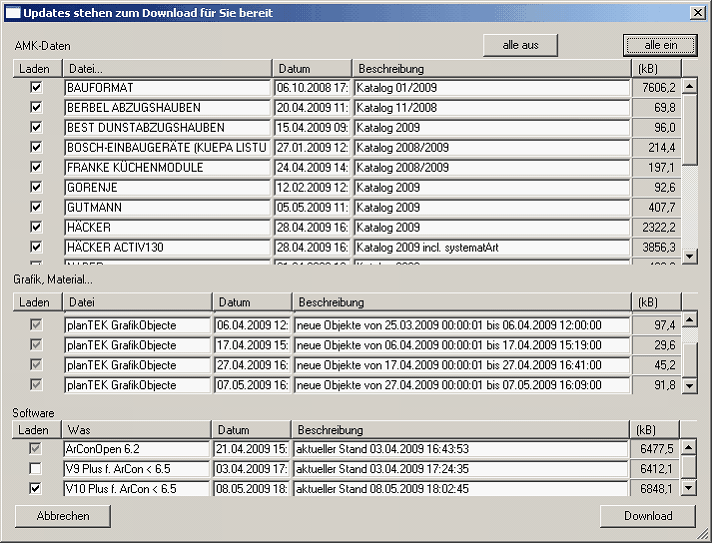Sort AMK-Daten by the Datum column header
Viewport: 713px width, 544px height.
[312, 69]
